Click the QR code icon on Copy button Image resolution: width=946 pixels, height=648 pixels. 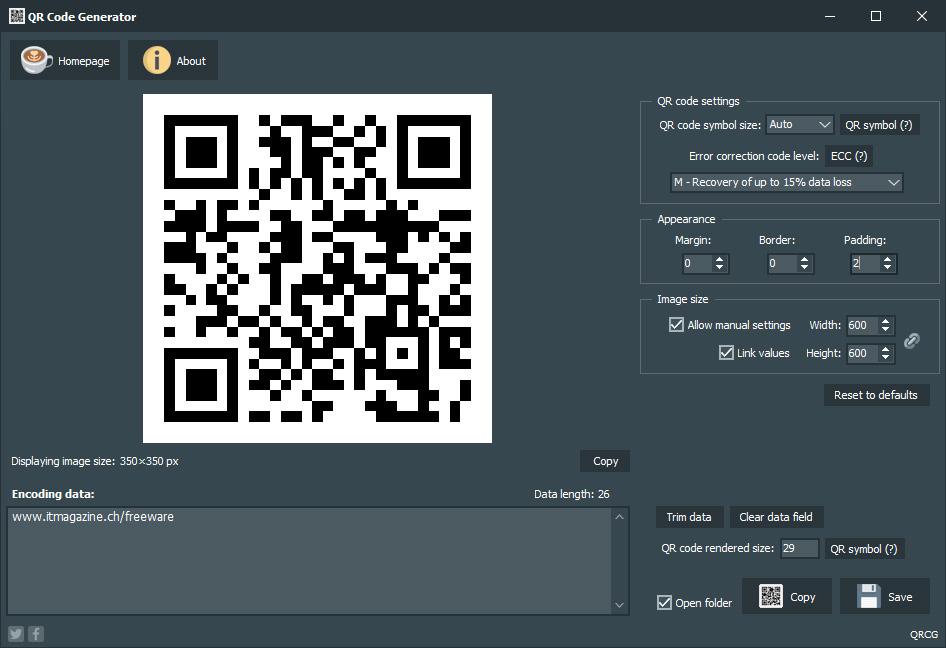771,595
